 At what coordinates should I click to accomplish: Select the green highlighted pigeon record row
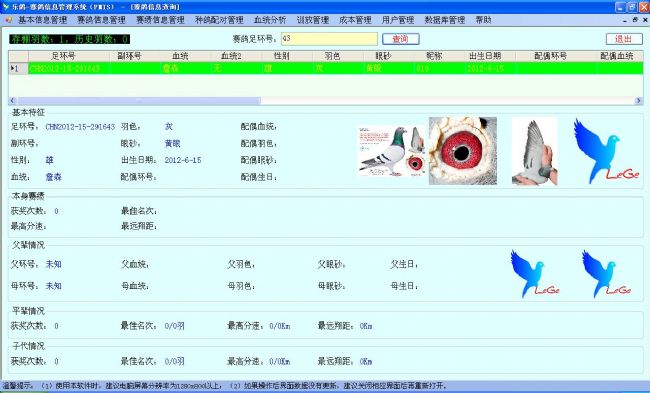[x=326, y=68]
